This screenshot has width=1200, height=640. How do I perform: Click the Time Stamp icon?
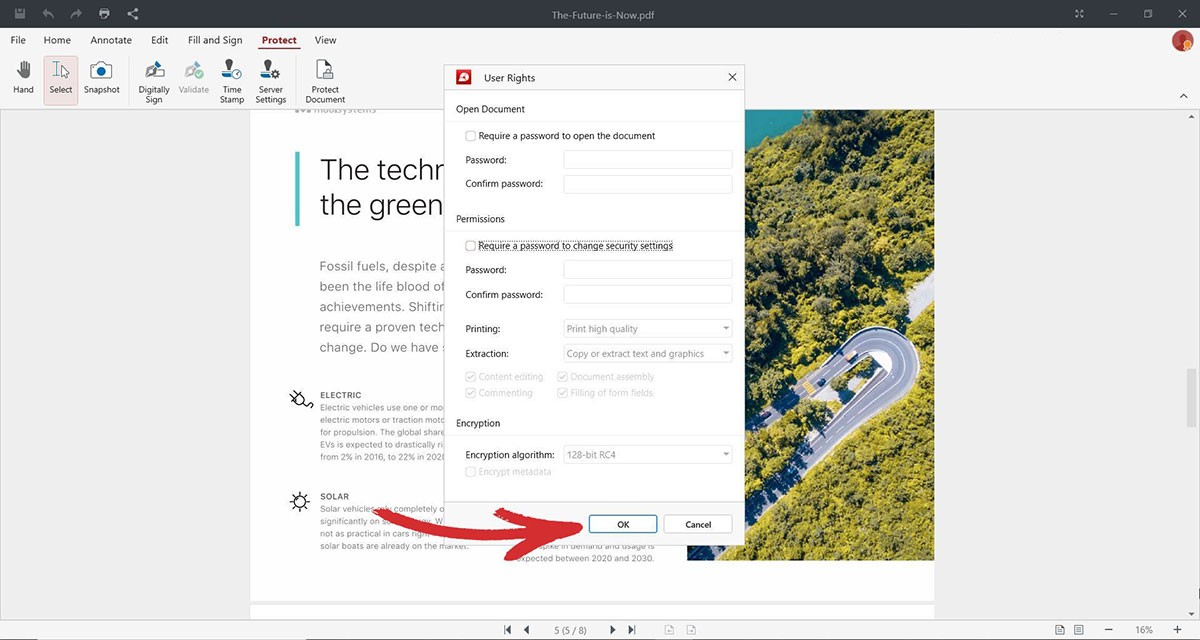pos(232,80)
